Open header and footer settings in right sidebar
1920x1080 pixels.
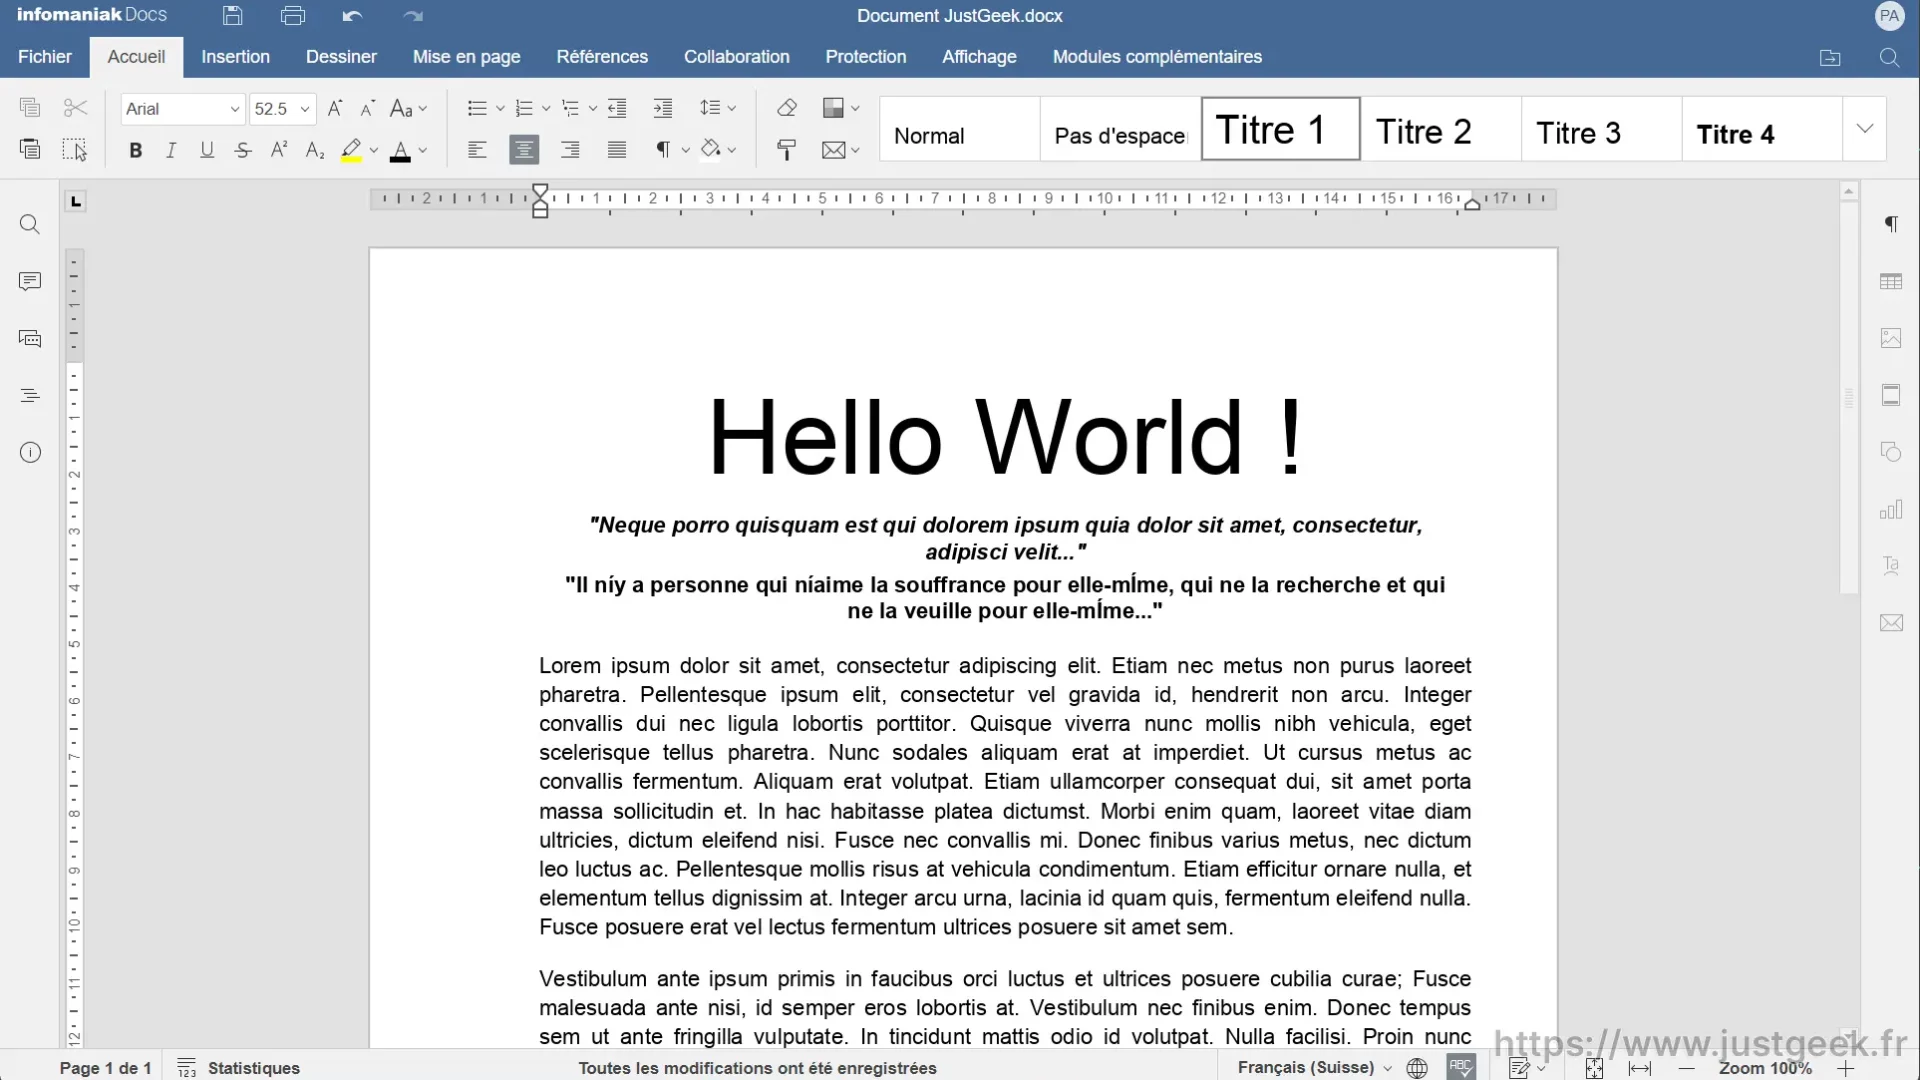(1891, 396)
